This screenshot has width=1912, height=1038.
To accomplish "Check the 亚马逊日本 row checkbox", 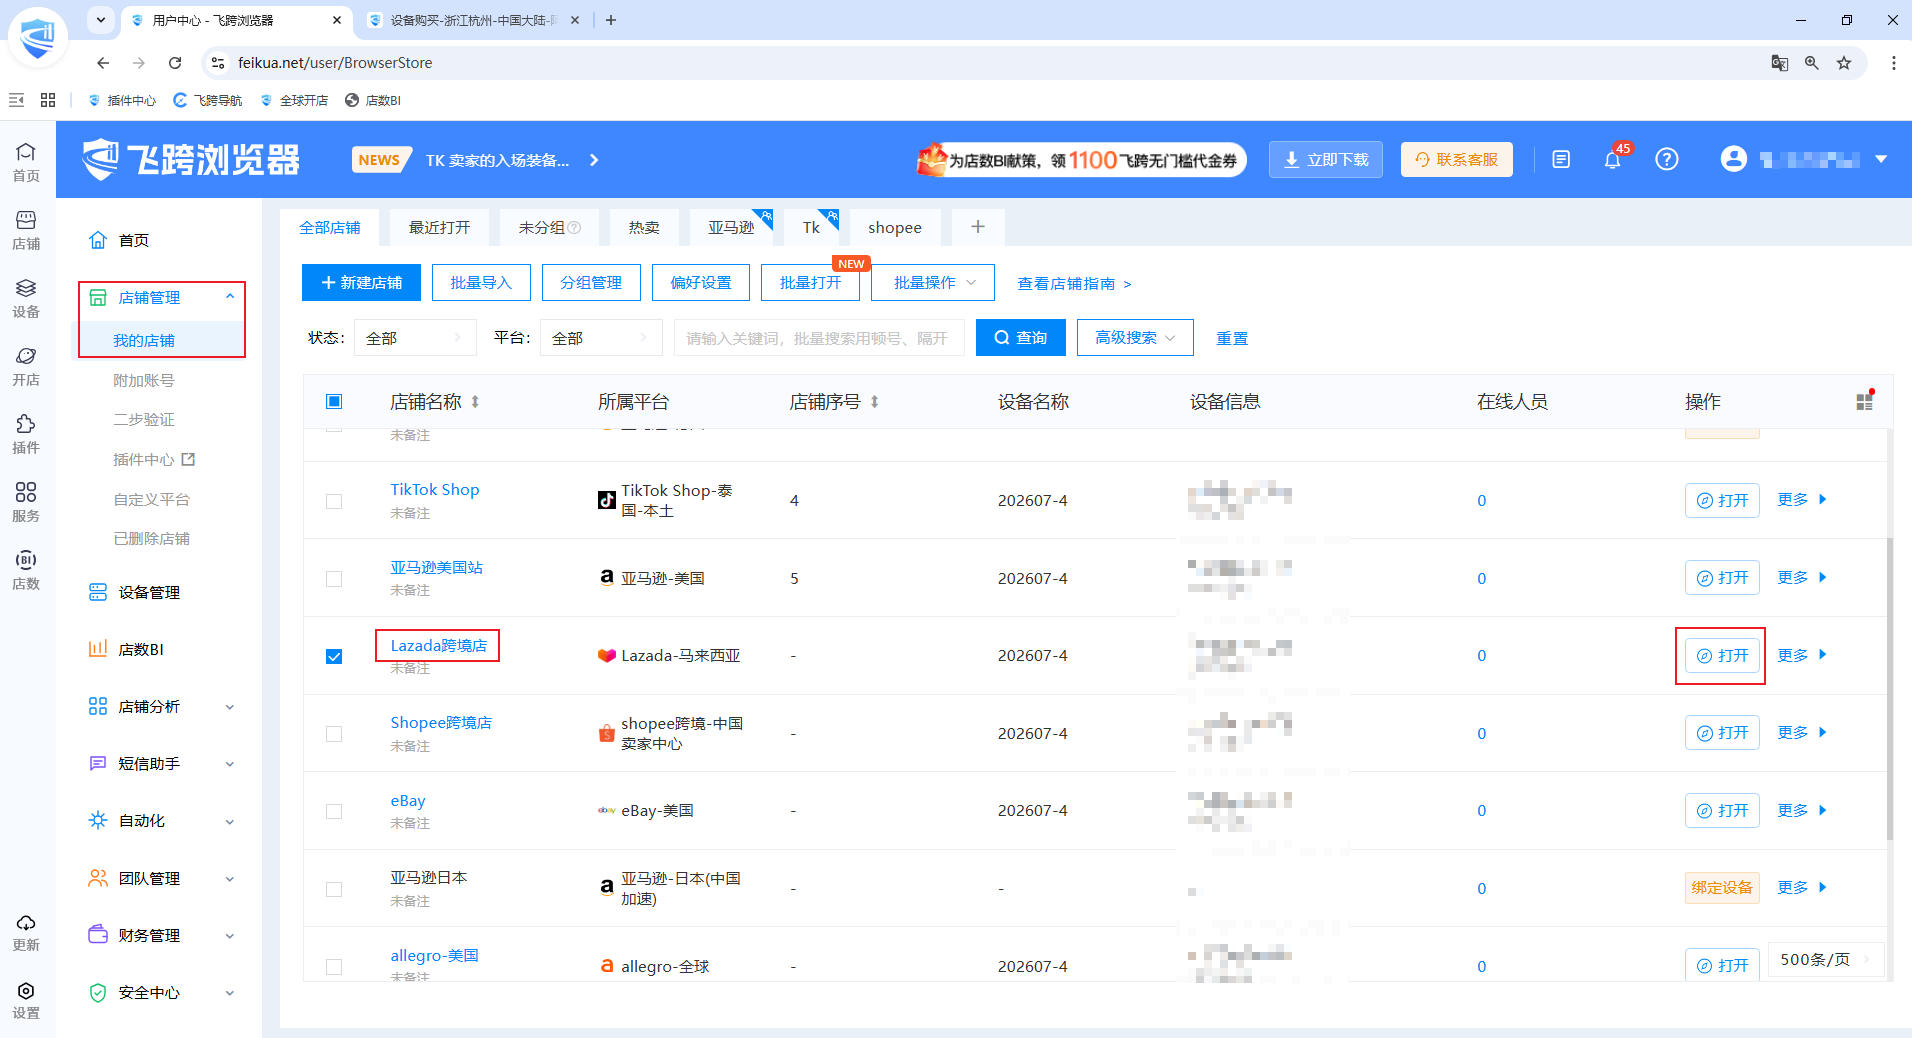I will click(x=334, y=889).
